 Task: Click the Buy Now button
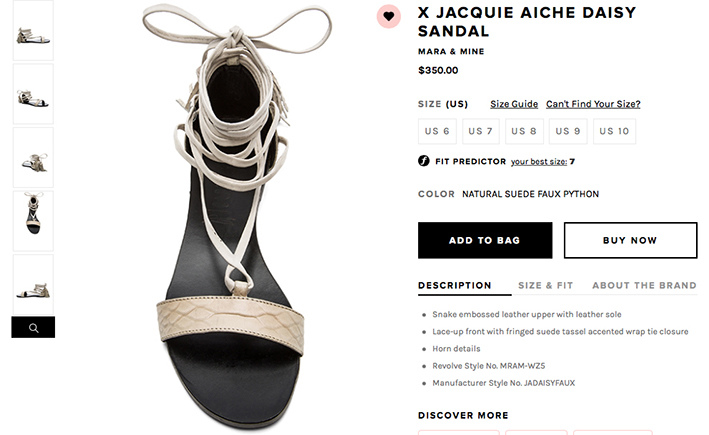pos(630,240)
